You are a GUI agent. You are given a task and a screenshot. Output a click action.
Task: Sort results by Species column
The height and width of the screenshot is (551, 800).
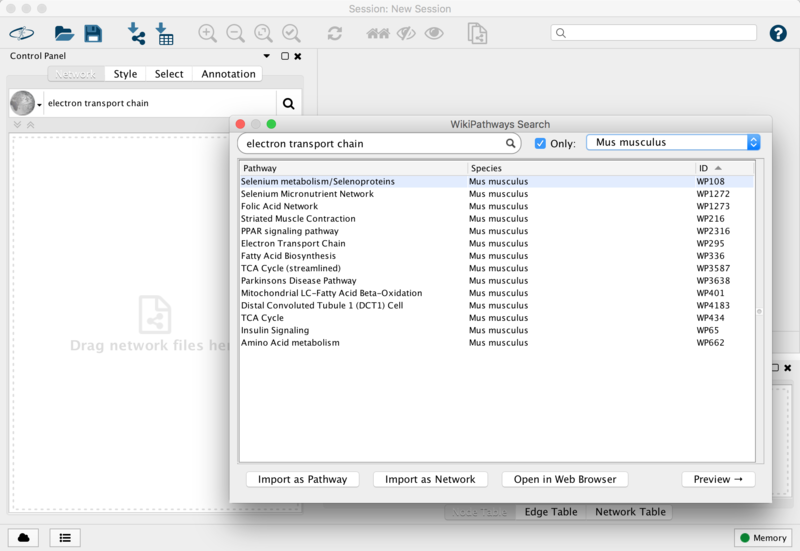click(581, 168)
